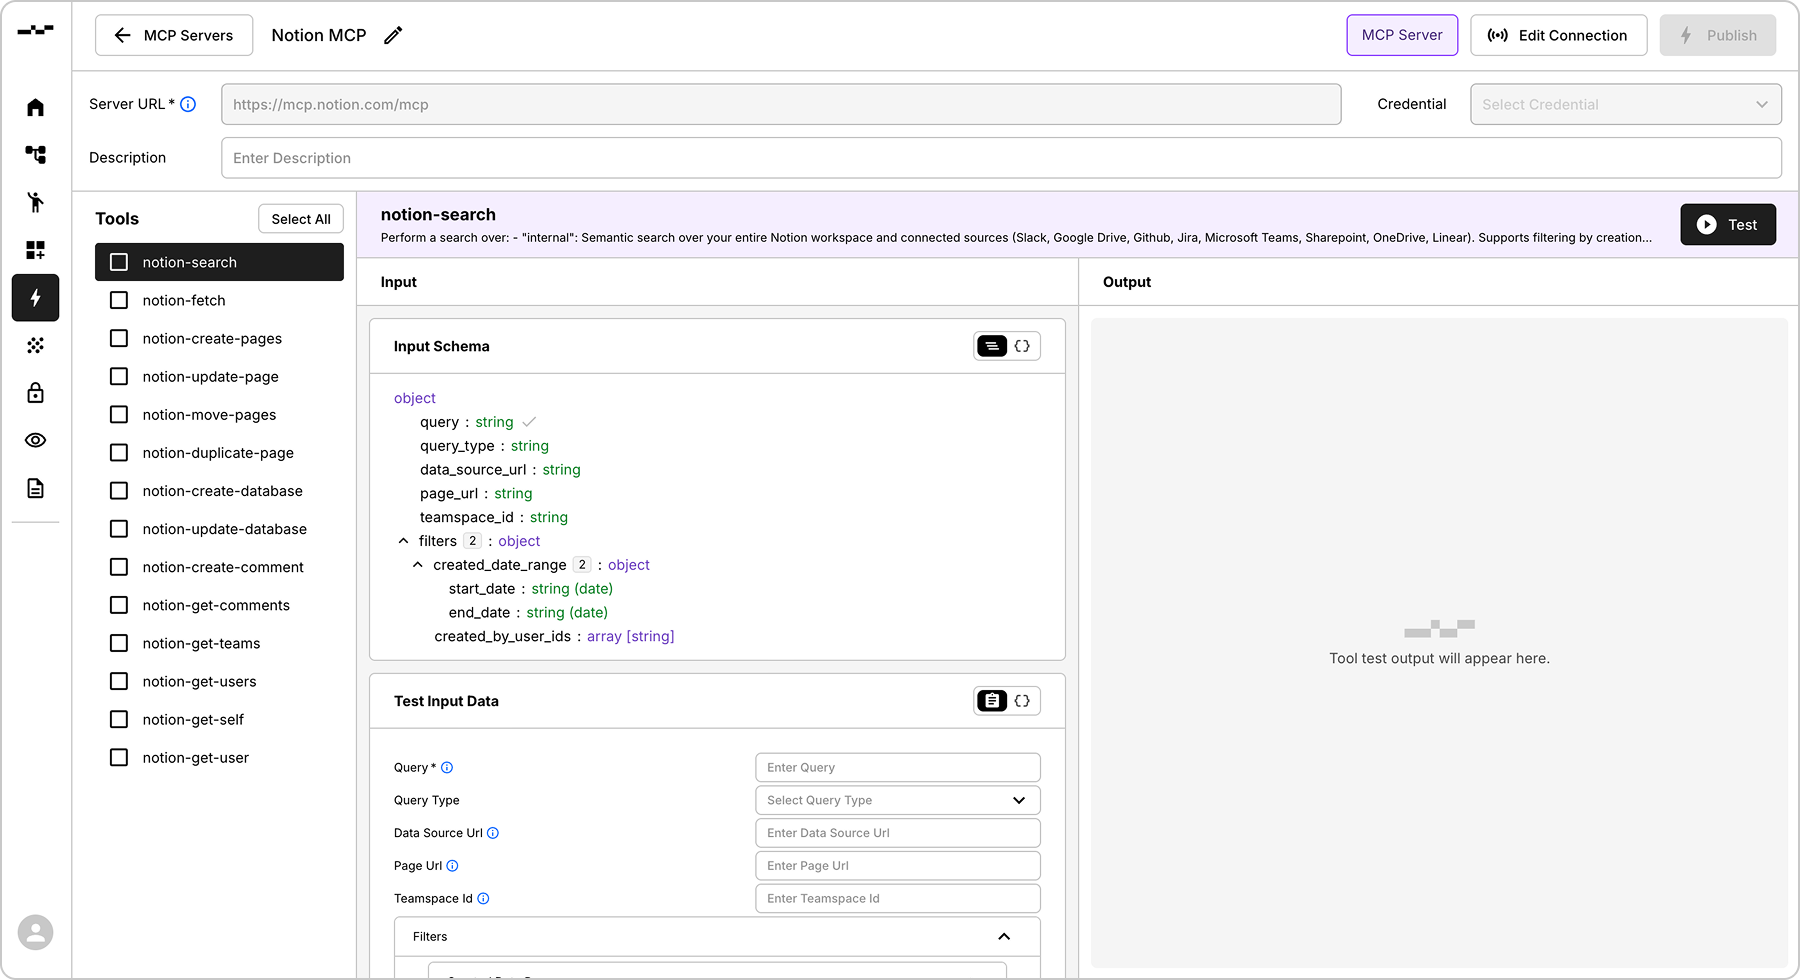
Task: Open the eye icon in sidebar
Action: click(x=35, y=440)
